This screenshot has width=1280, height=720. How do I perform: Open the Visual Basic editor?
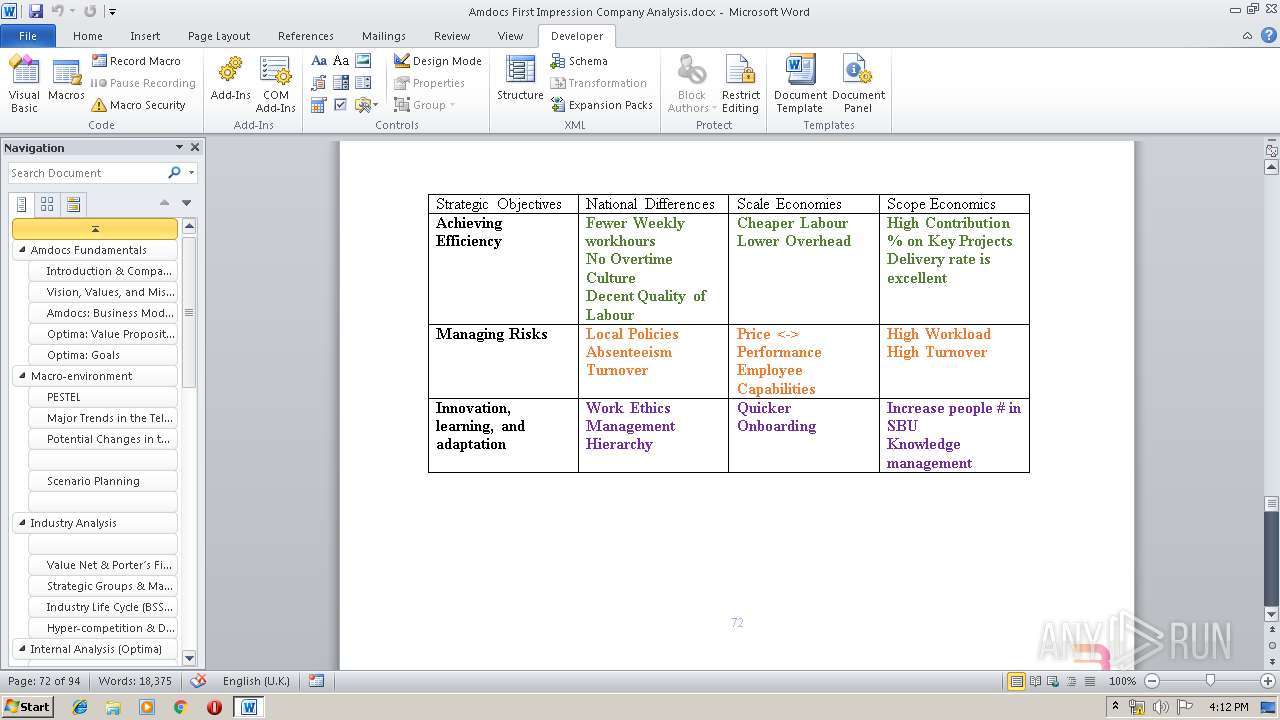click(24, 84)
